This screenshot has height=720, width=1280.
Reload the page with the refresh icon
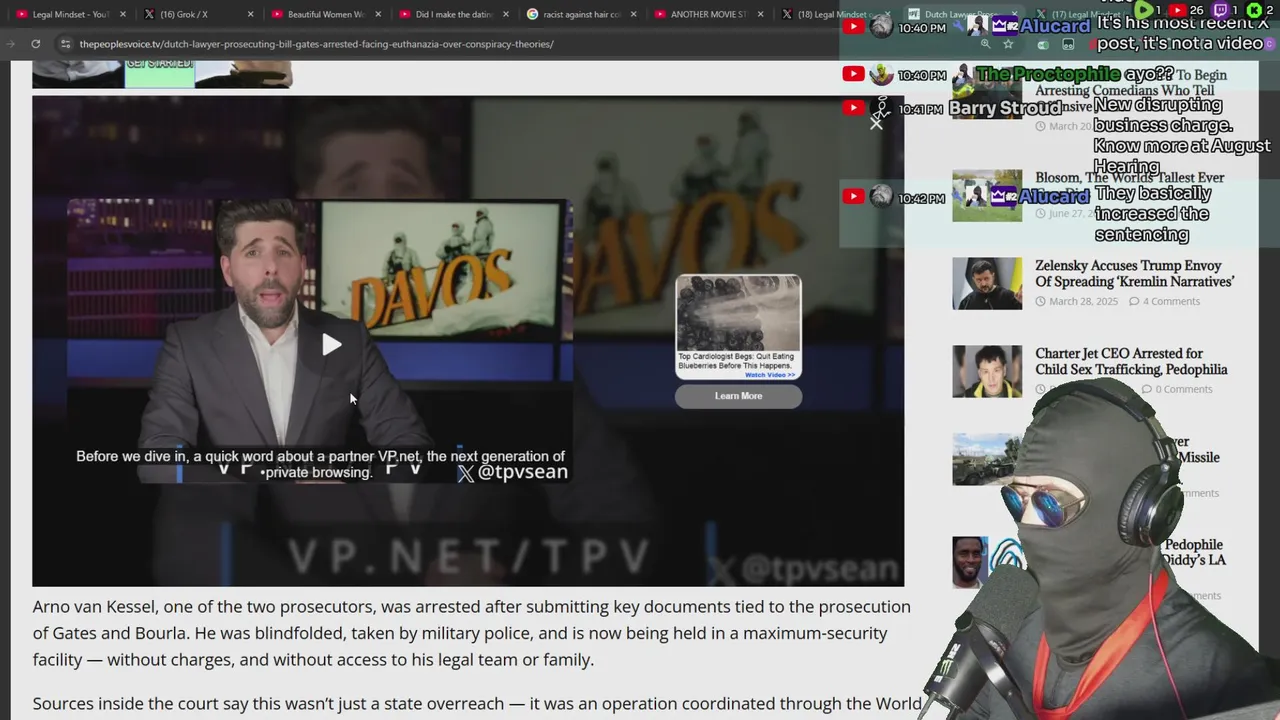click(35, 44)
